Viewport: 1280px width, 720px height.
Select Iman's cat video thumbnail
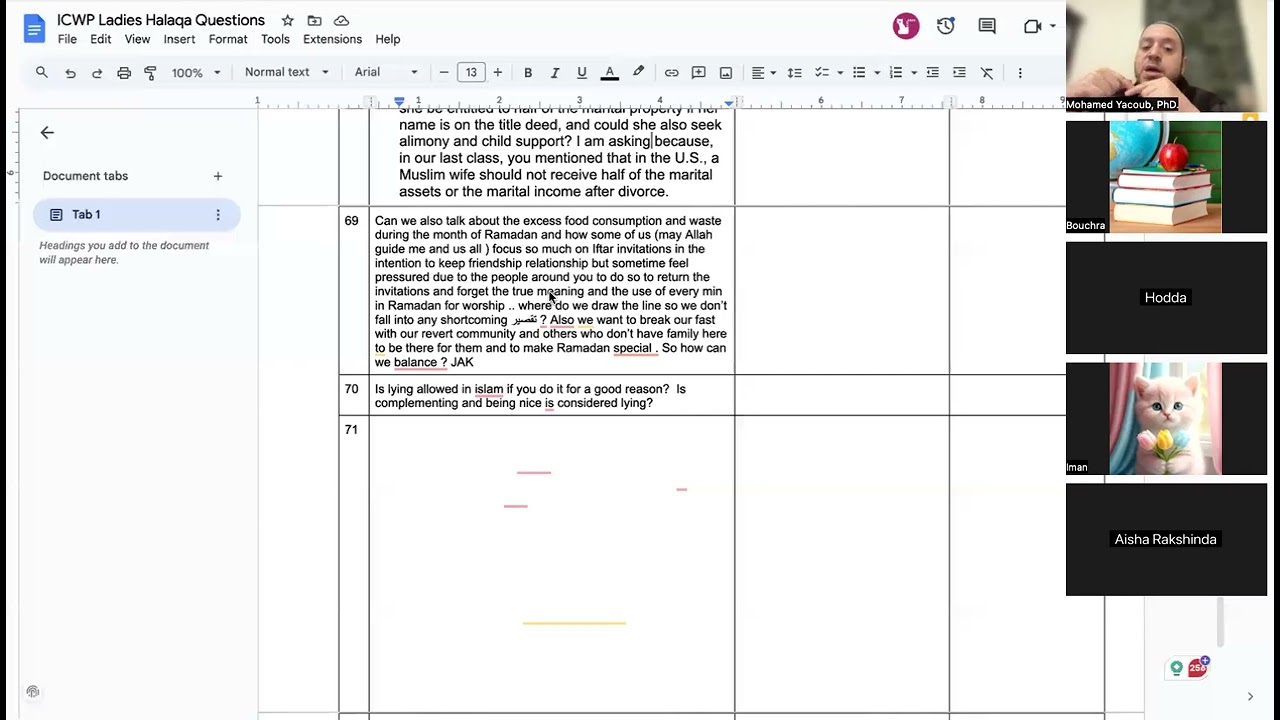point(1166,418)
